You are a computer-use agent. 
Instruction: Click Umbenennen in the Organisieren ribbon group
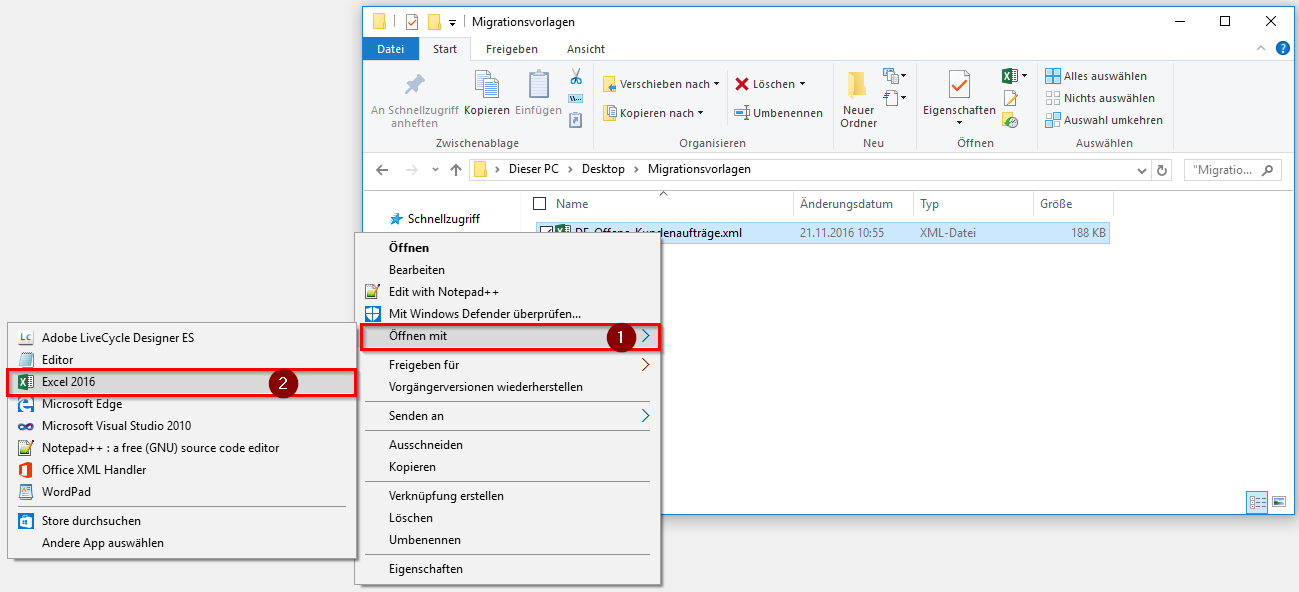tap(778, 113)
